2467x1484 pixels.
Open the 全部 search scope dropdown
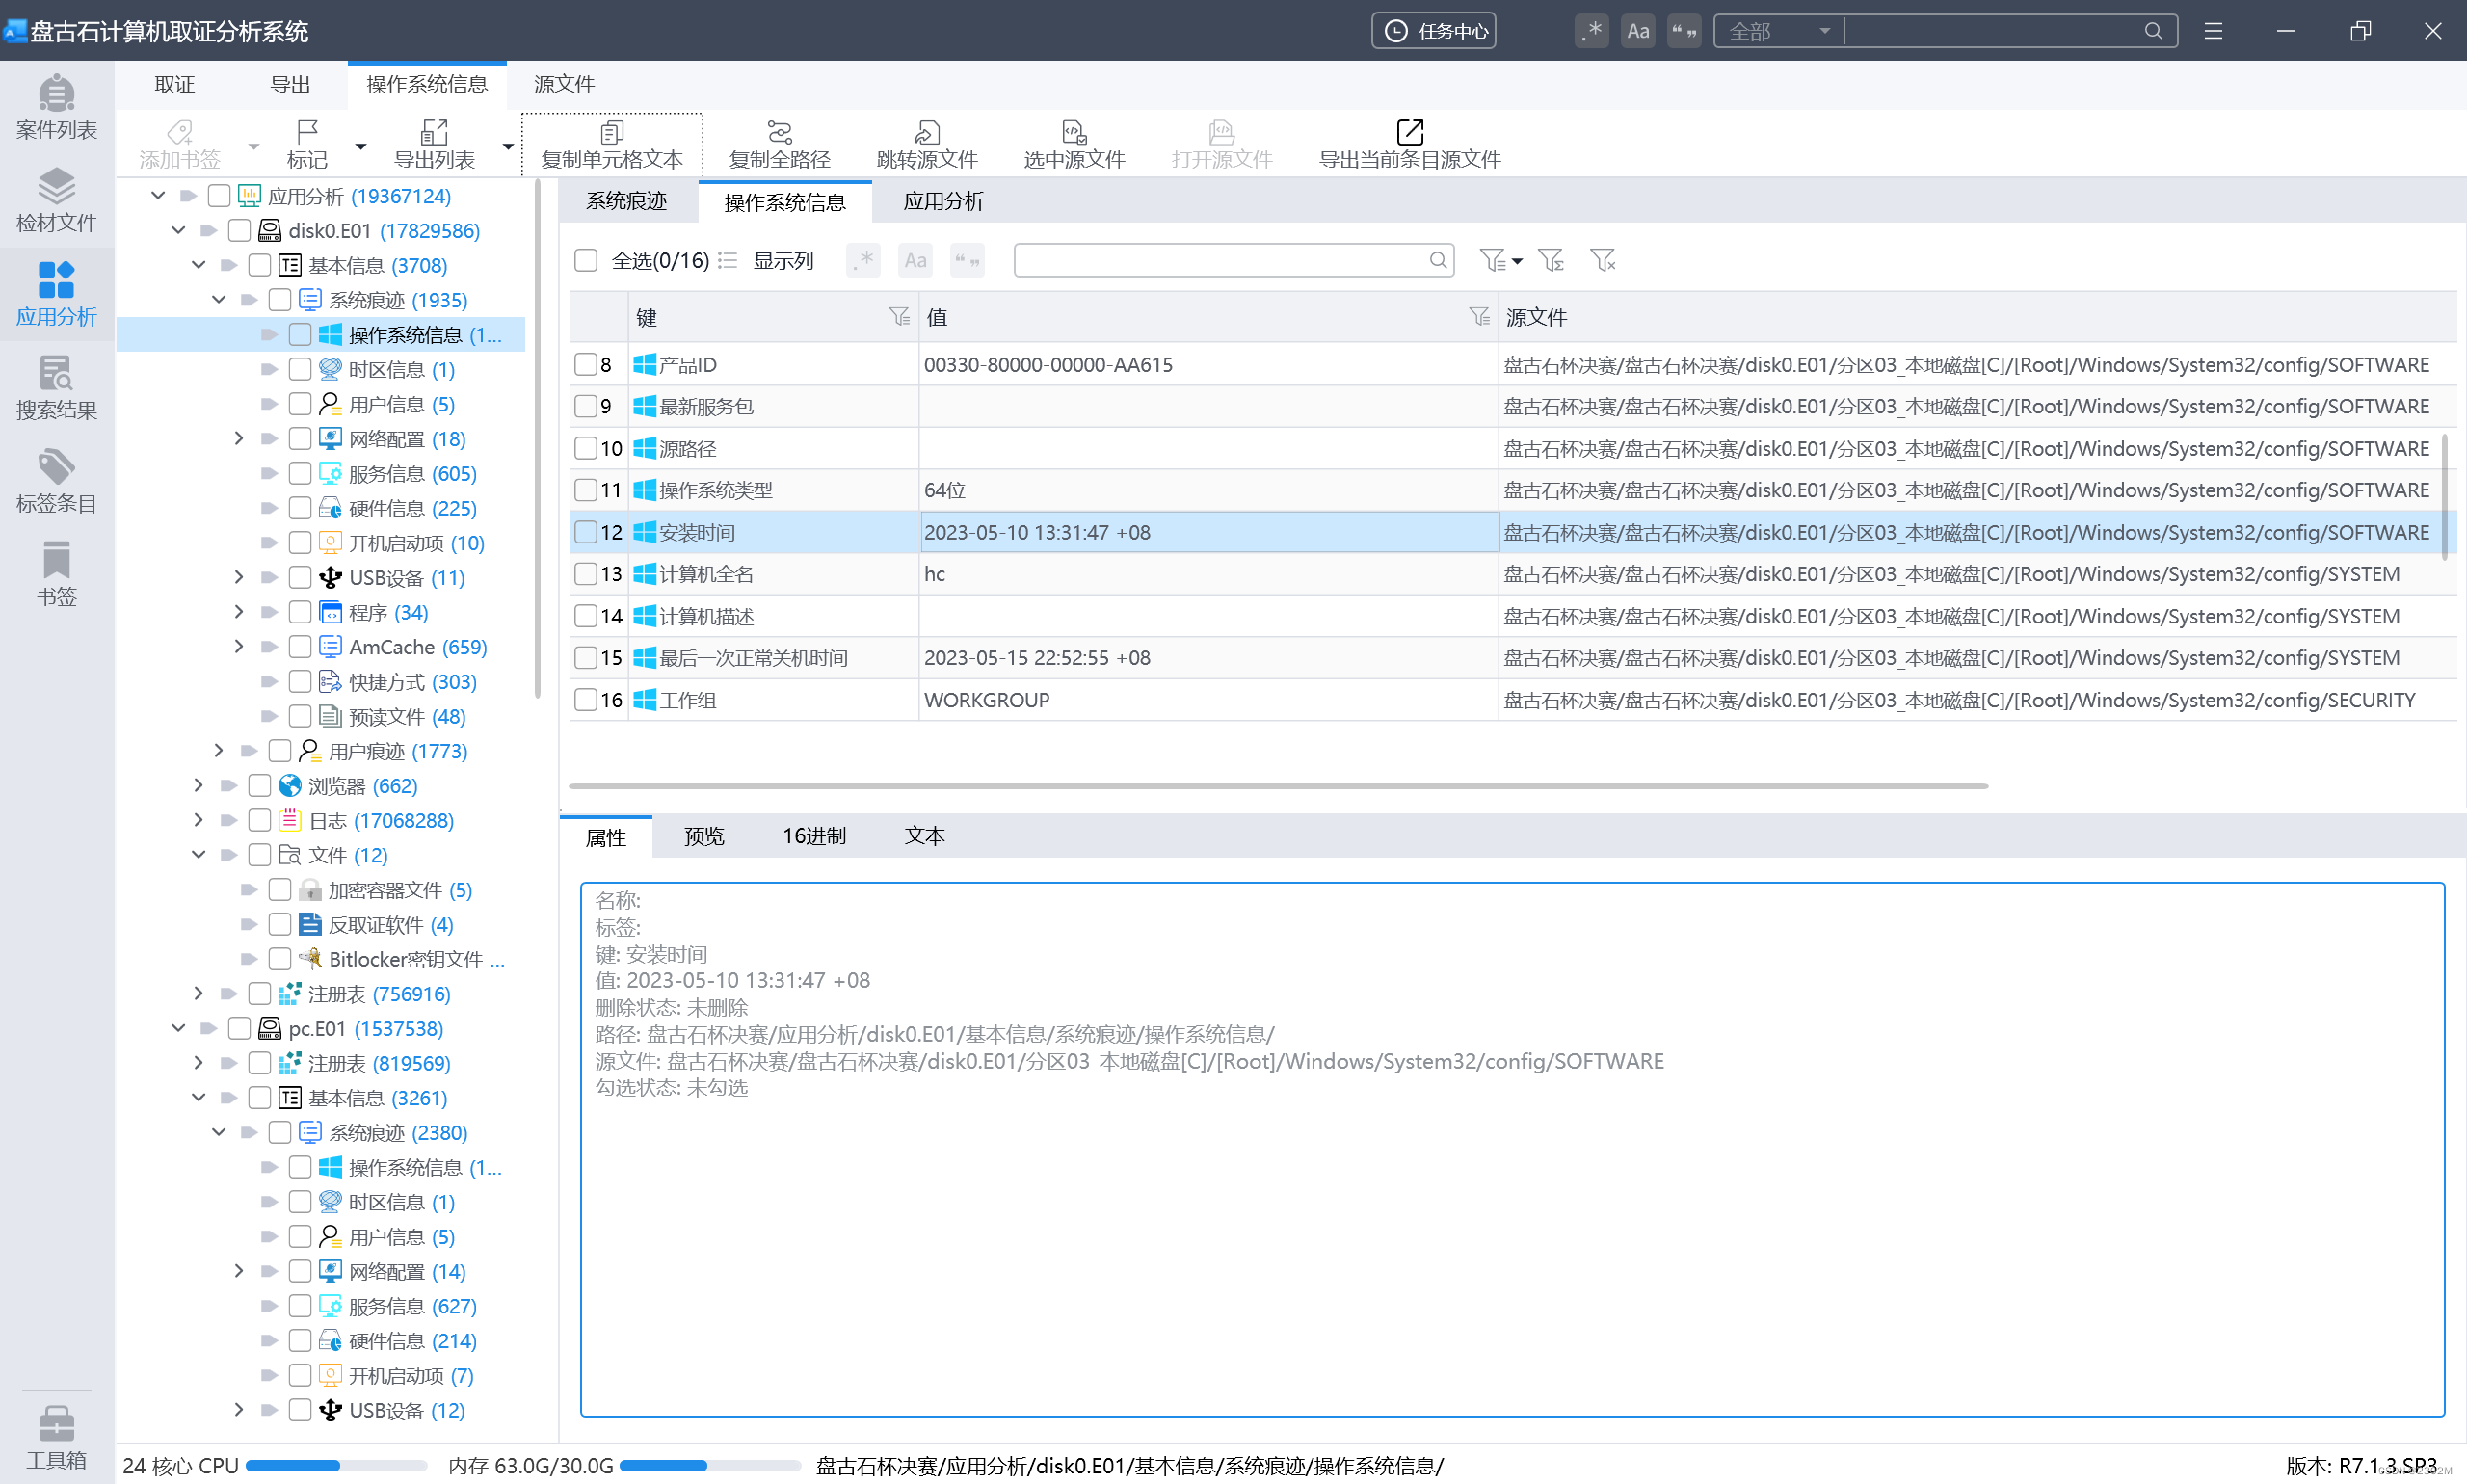point(1779,31)
